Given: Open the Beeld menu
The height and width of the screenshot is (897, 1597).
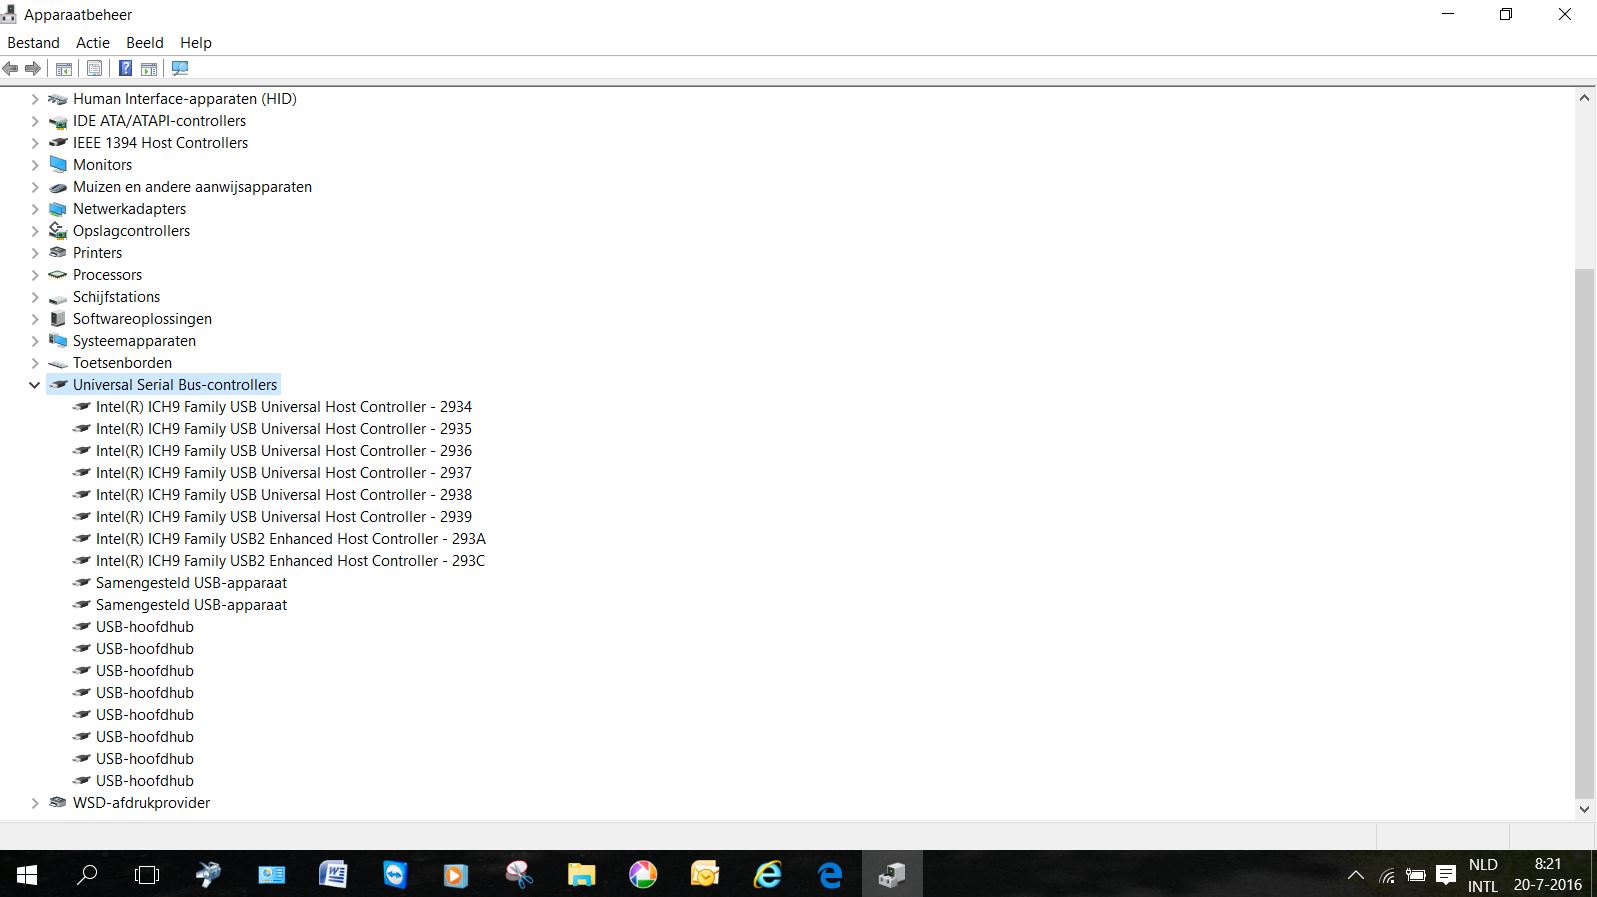Looking at the screenshot, I should [x=145, y=43].
